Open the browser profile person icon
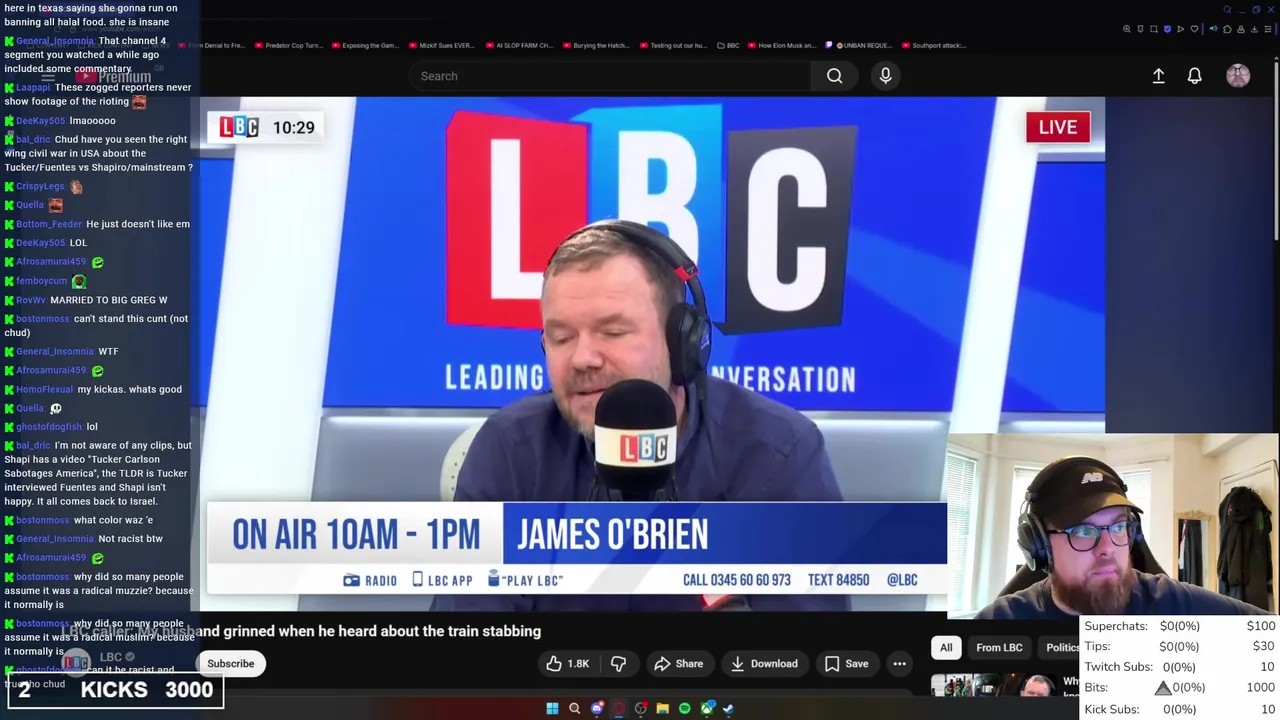Image resolution: width=1280 pixels, height=720 pixels. click(x=1241, y=29)
